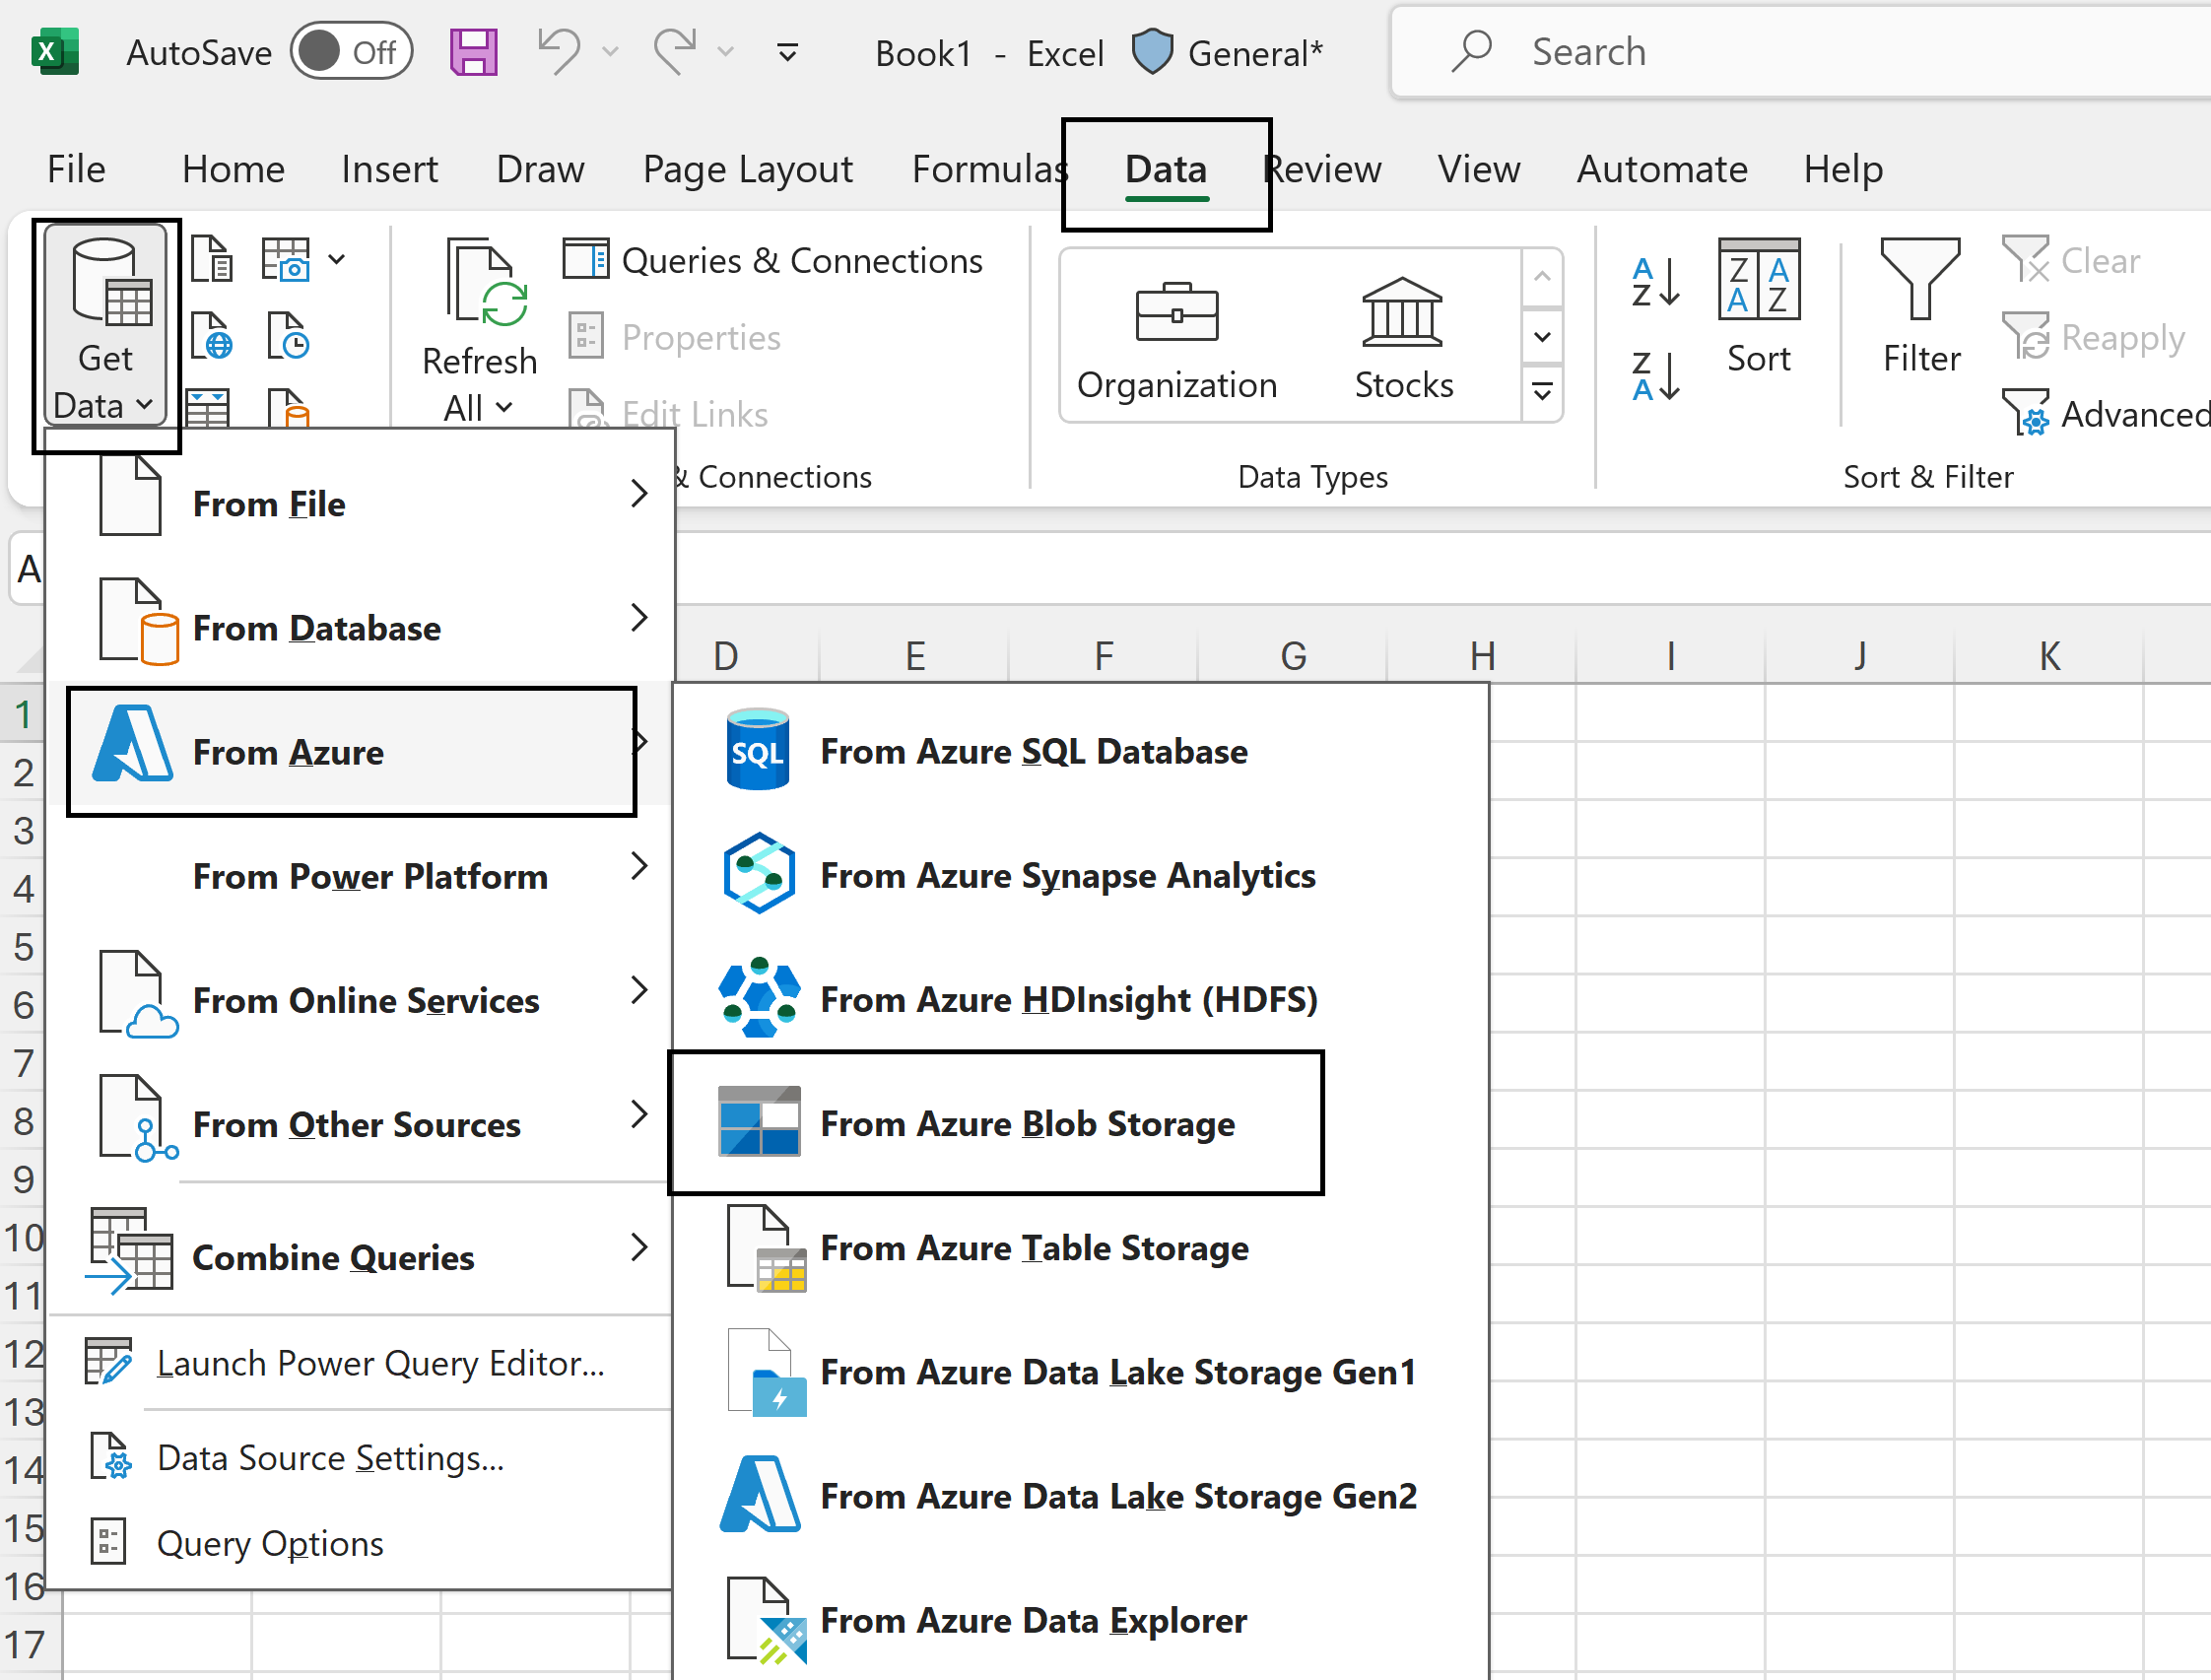Click the Refresh All icon
The width and height of the screenshot is (2211, 1680).
(x=487, y=283)
